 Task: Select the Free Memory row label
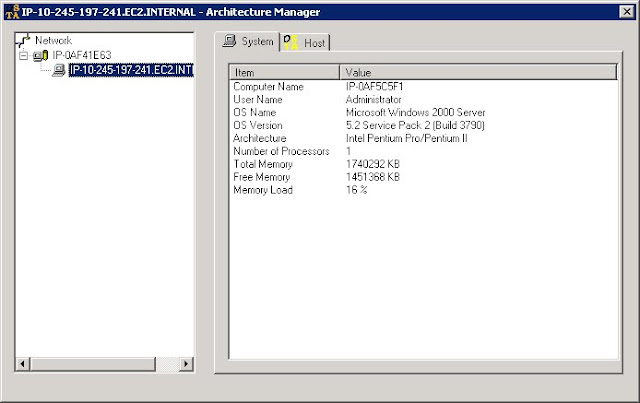[x=262, y=177]
